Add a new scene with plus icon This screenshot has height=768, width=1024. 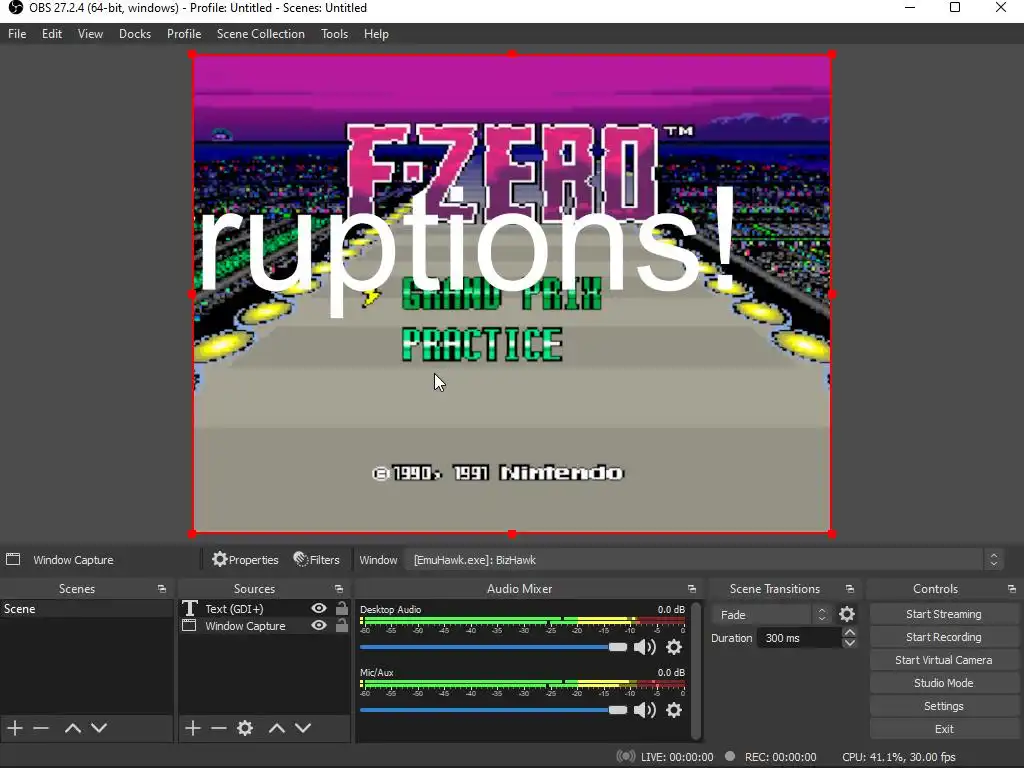coord(15,728)
